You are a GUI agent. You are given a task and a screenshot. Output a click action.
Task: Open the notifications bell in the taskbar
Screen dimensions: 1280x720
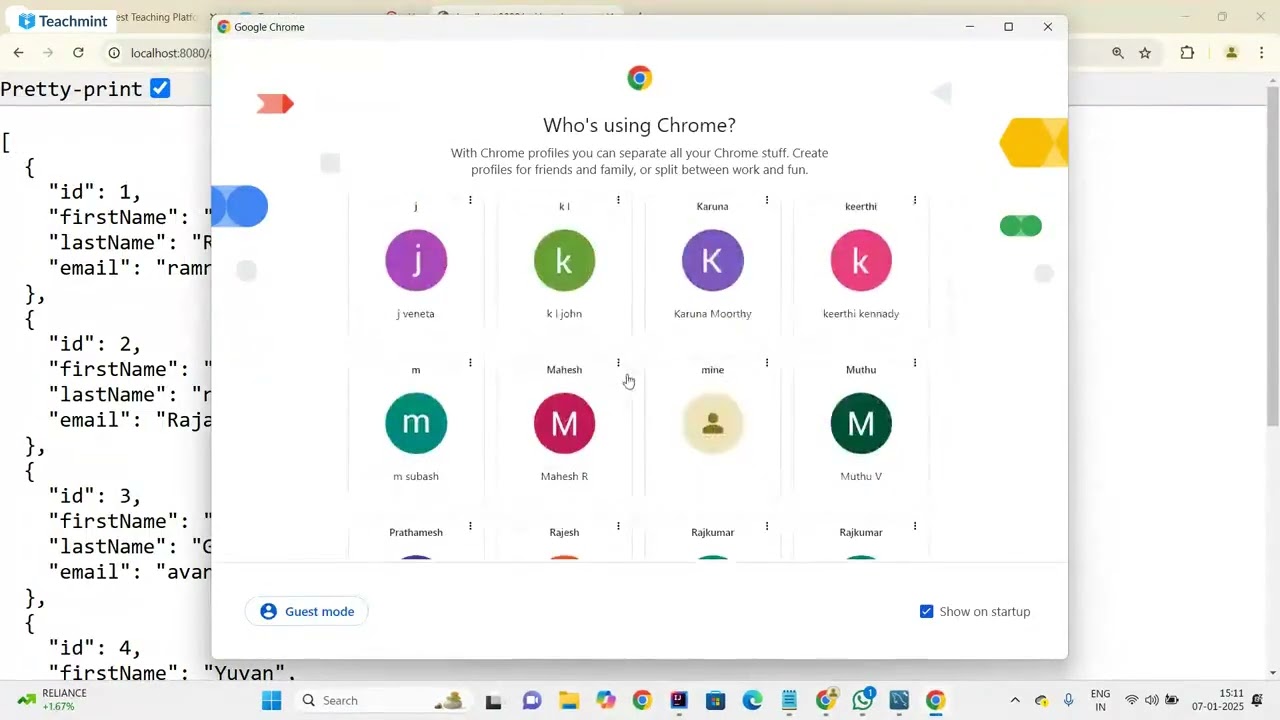[x=1258, y=700]
